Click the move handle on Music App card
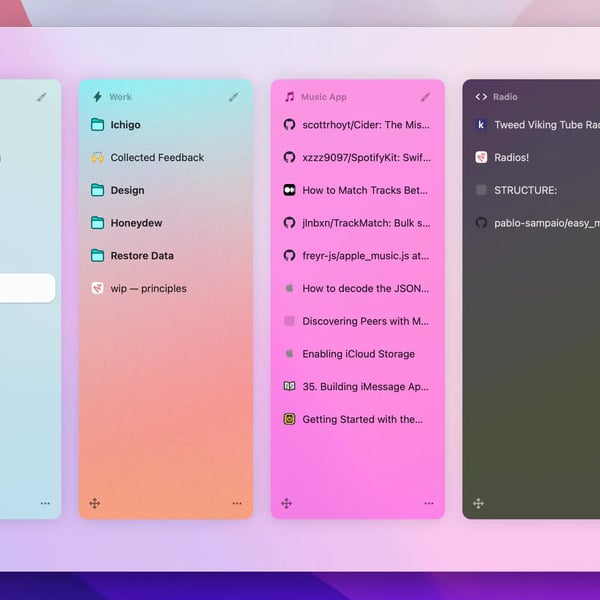The height and width of the screenshot is (600, 600). [x=287, y=503]
